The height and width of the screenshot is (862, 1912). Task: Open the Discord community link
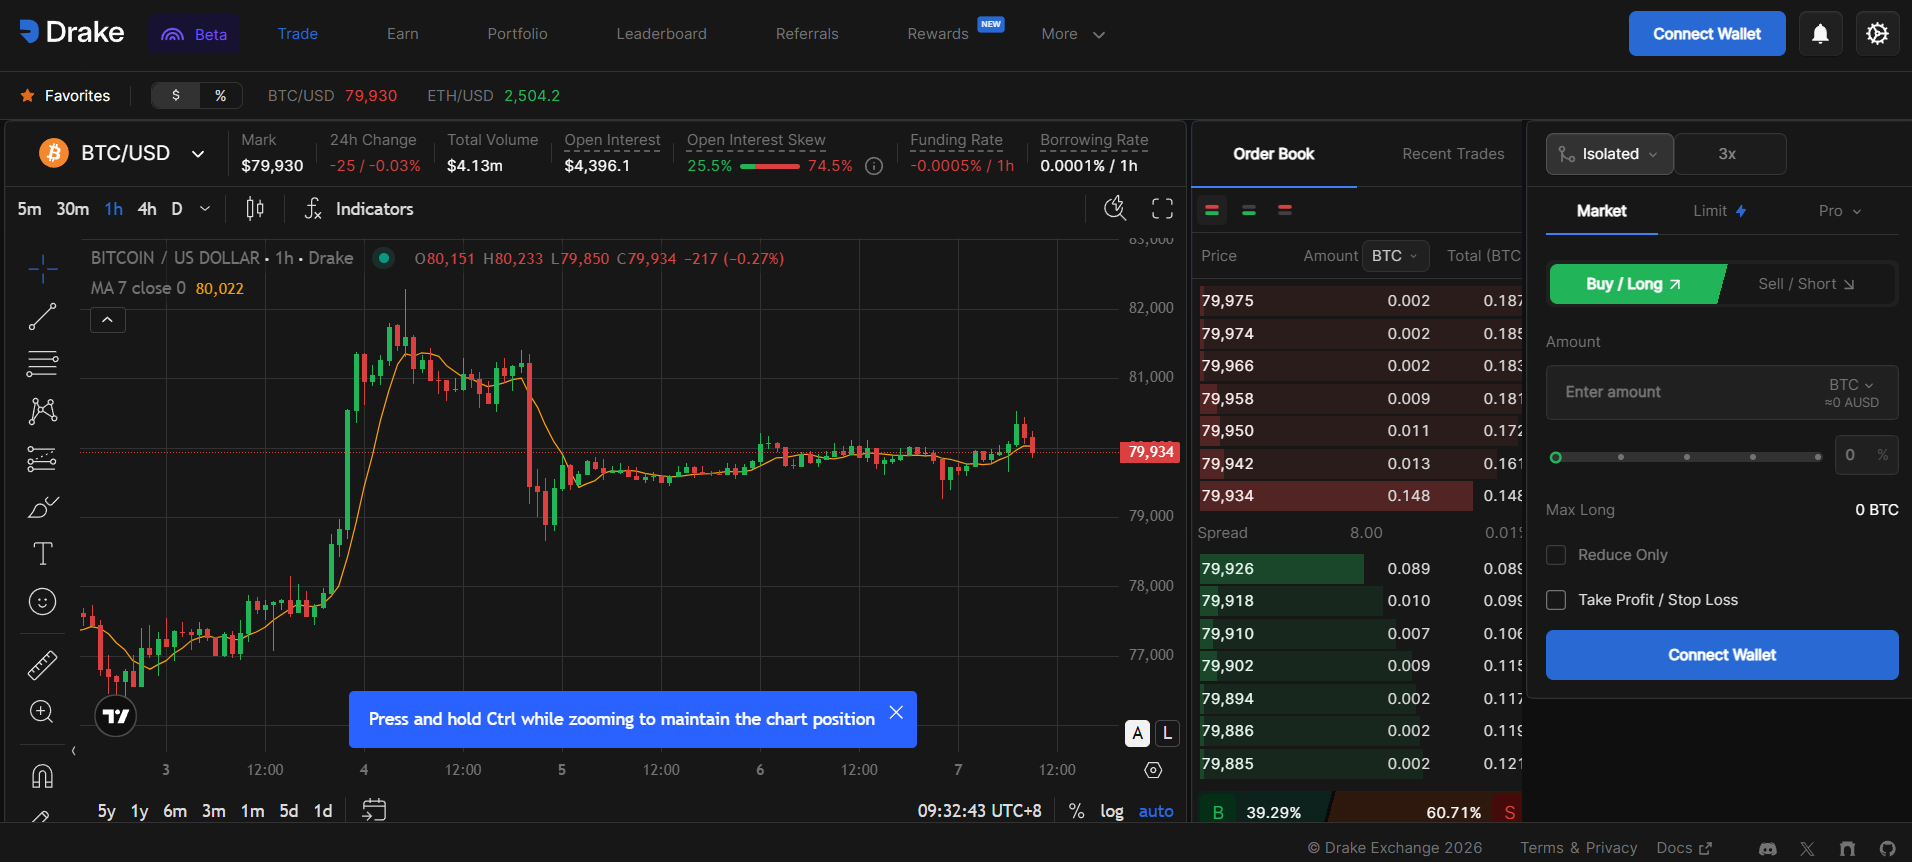1768,849
